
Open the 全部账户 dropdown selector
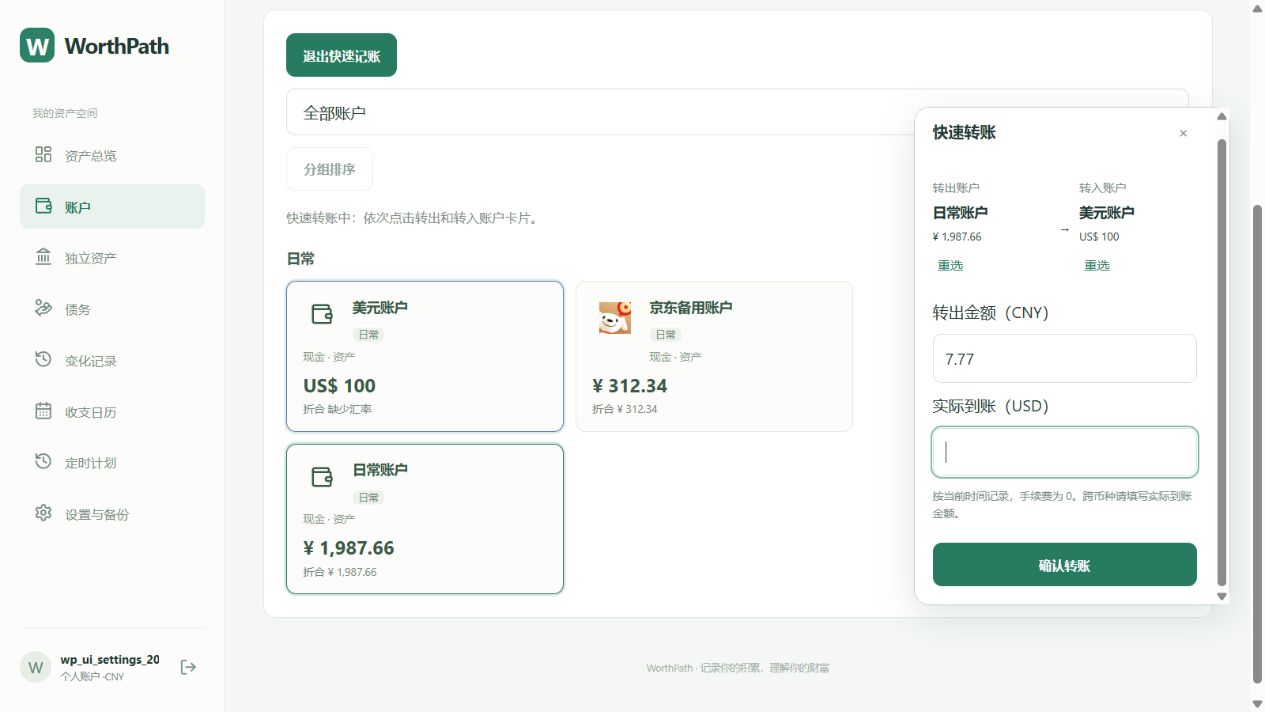point(737,112)
